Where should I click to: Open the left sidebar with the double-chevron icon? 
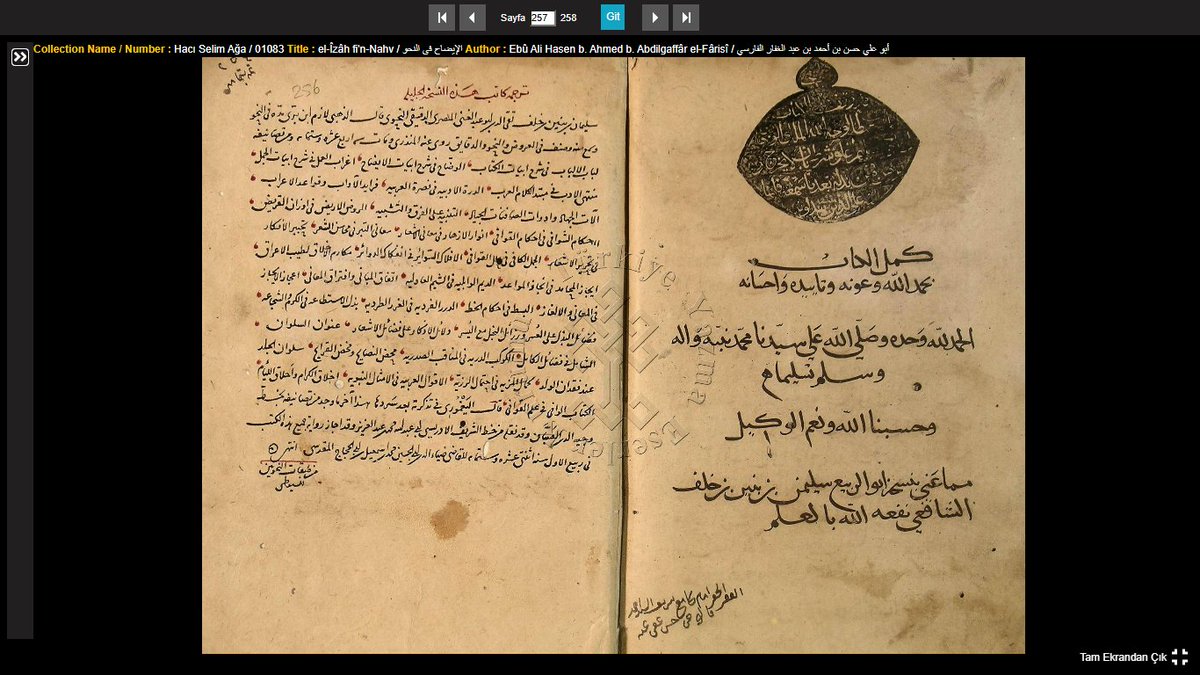20,57
